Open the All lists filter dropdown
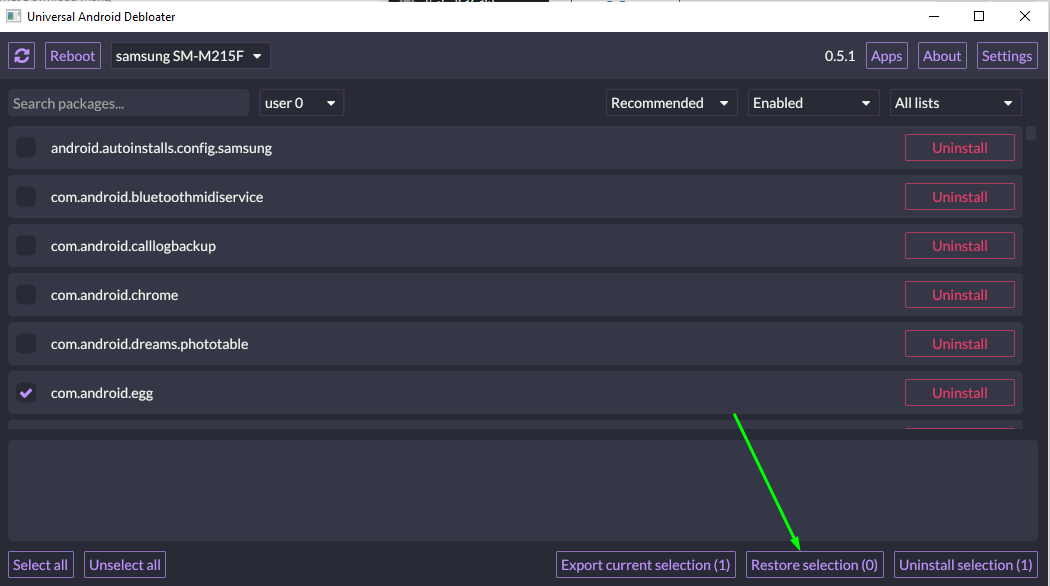This screenshot has height=586, width=1050. [x=955, y=103]
